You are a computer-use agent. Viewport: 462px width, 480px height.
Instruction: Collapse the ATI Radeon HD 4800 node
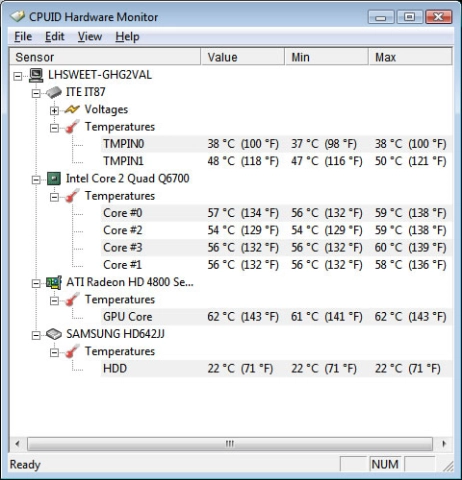pos(36,283)
